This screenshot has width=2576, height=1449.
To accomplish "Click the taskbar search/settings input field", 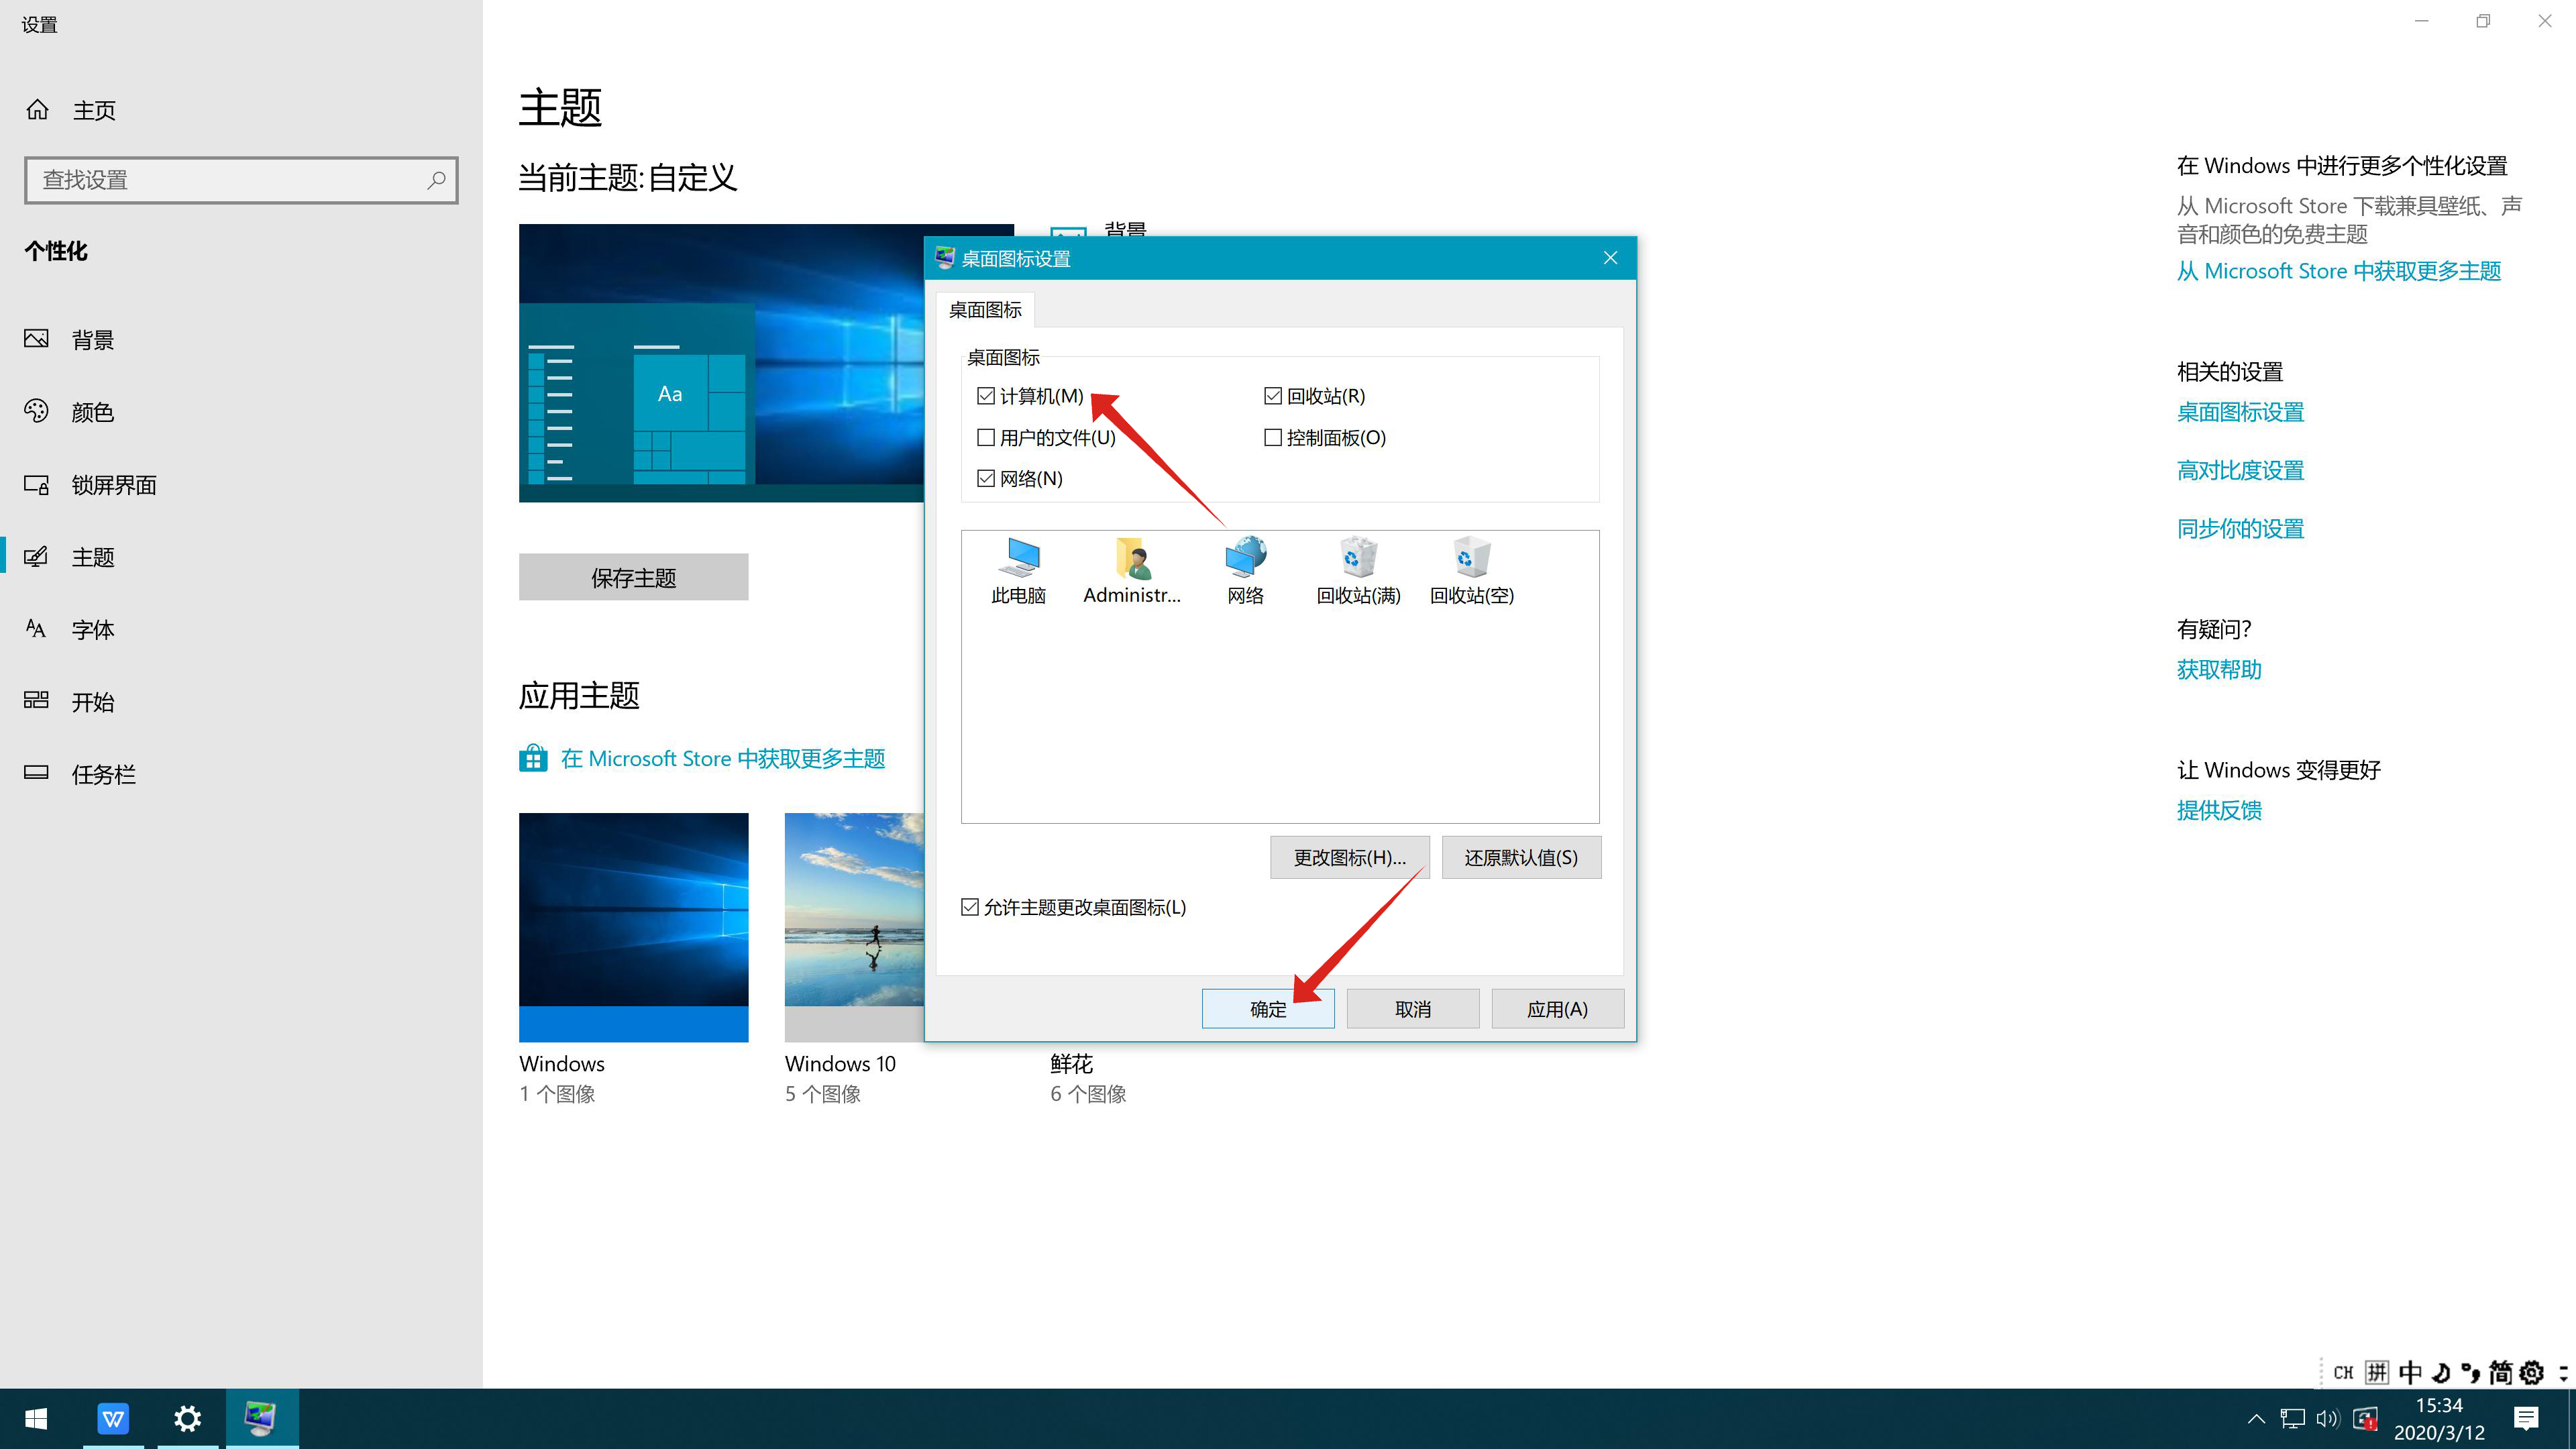I will (242, 178).
